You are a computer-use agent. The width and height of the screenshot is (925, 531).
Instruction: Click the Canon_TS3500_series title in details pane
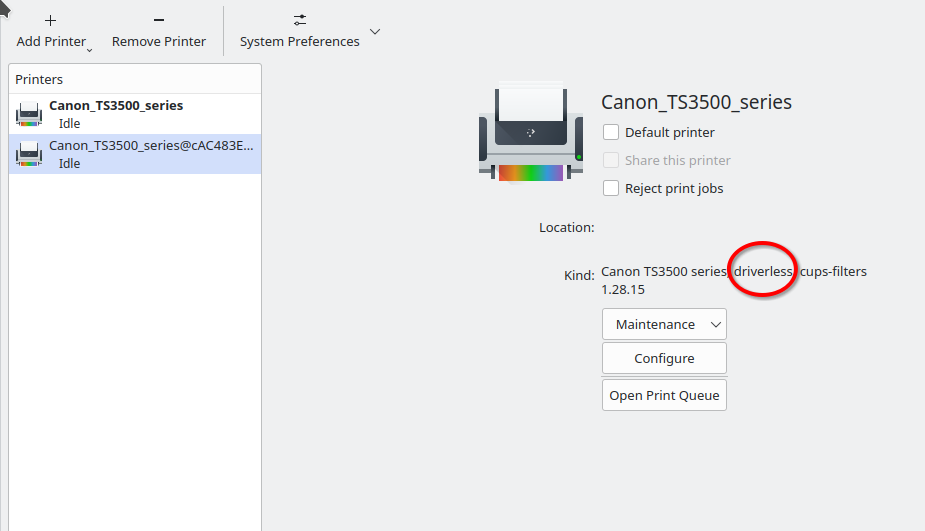click(696, 102)
